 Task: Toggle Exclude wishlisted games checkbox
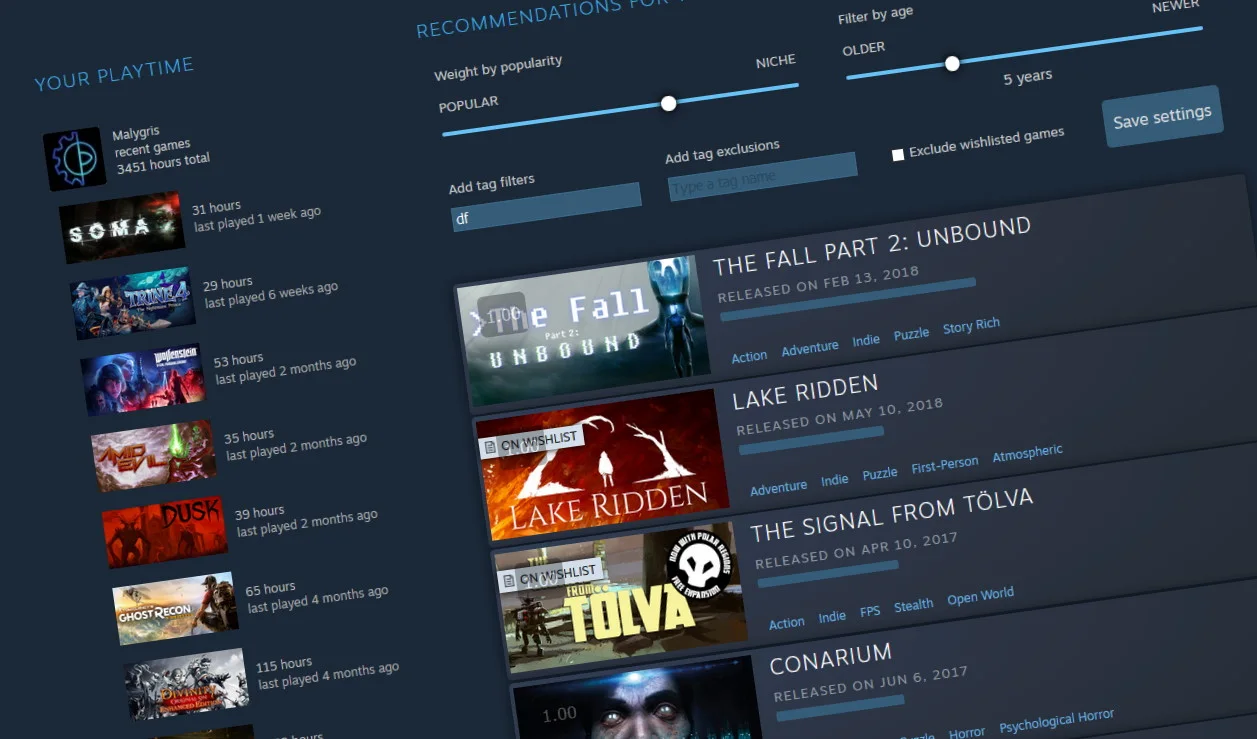(898, 155)
